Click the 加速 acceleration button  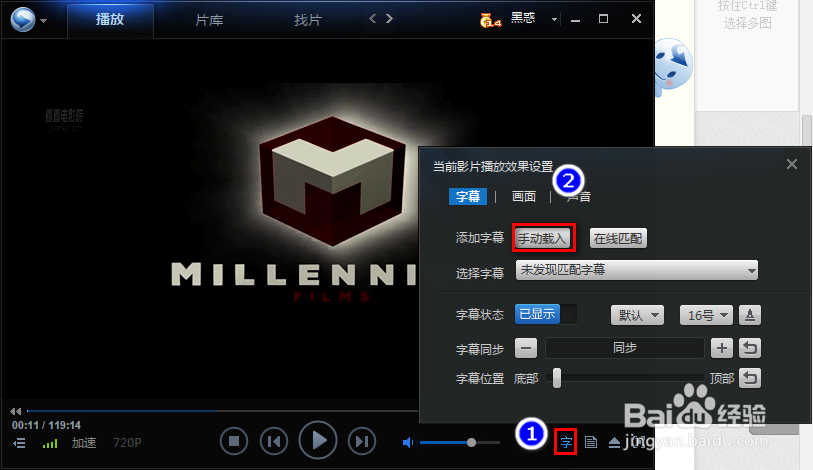click(x=84, y=443)
